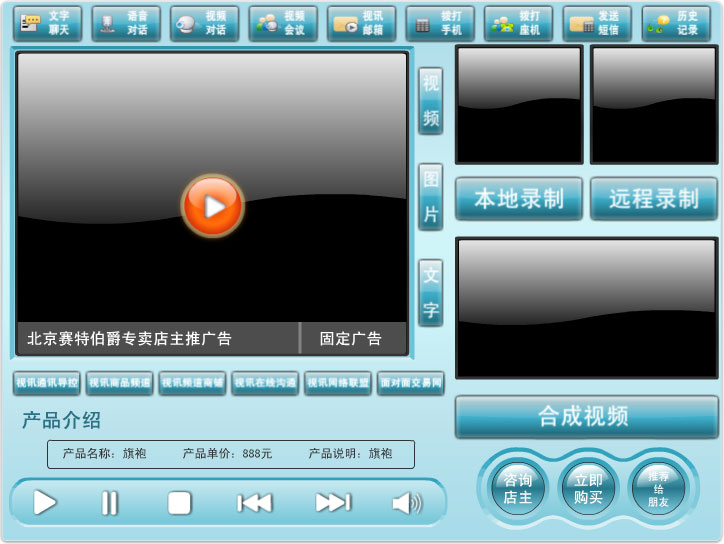The image size is (724, 544).
Task: Click the 合成视频 compose video button
Action: (x=586, y=417)
